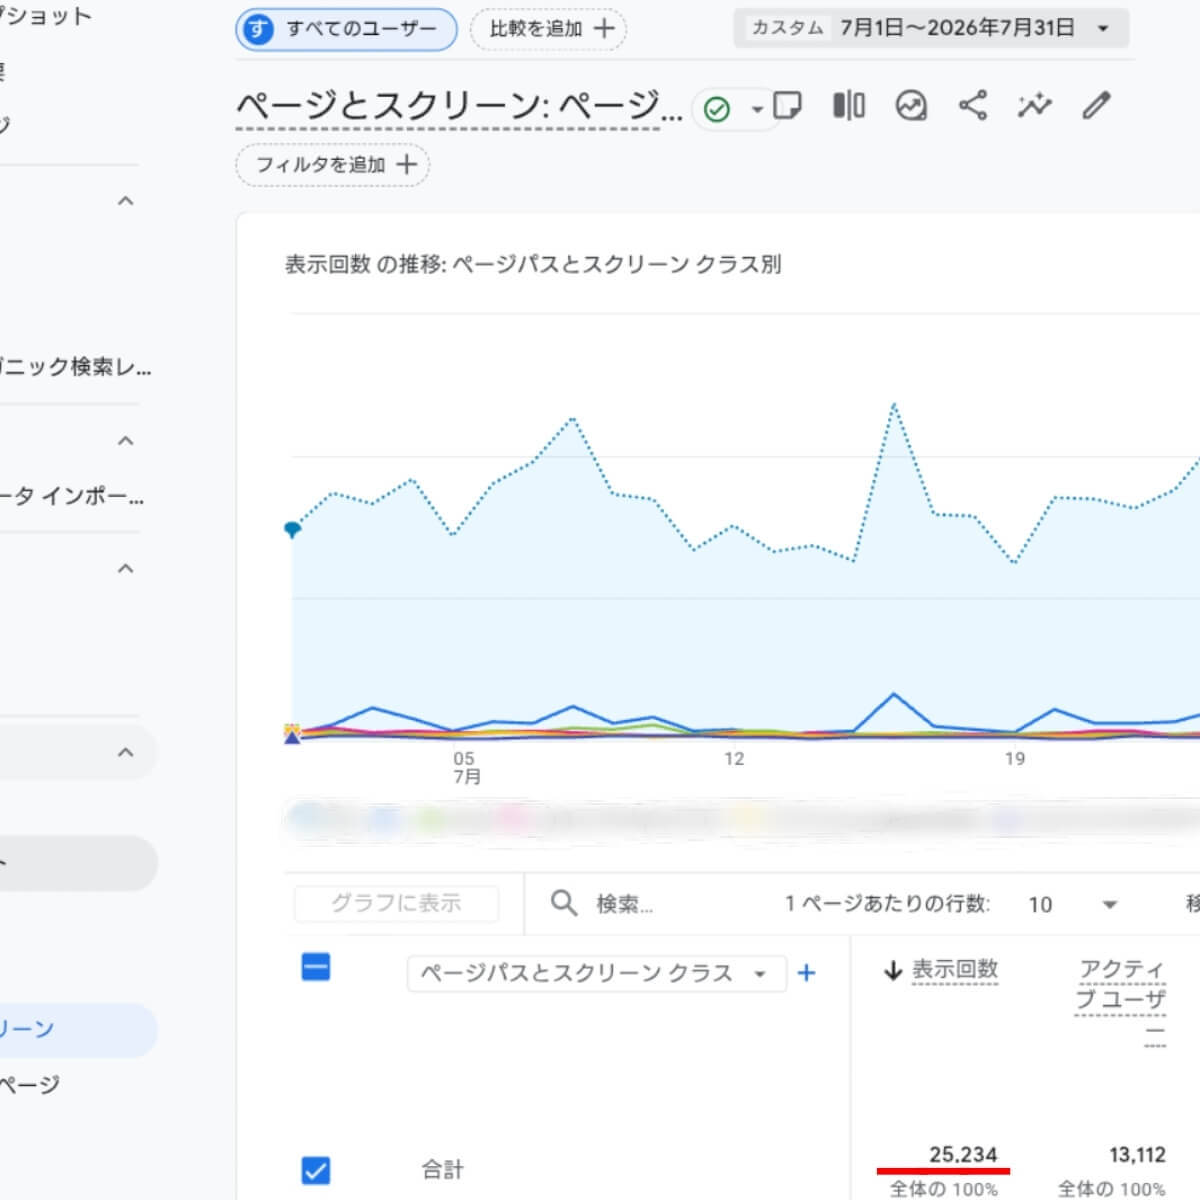
Task: Toggle the select-all rows checkbox
Action: 316,967
